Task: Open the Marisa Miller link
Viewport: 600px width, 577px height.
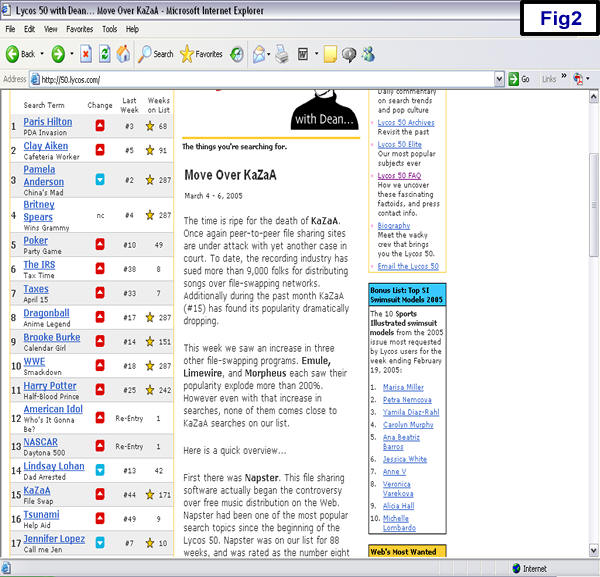Action: 403,387
